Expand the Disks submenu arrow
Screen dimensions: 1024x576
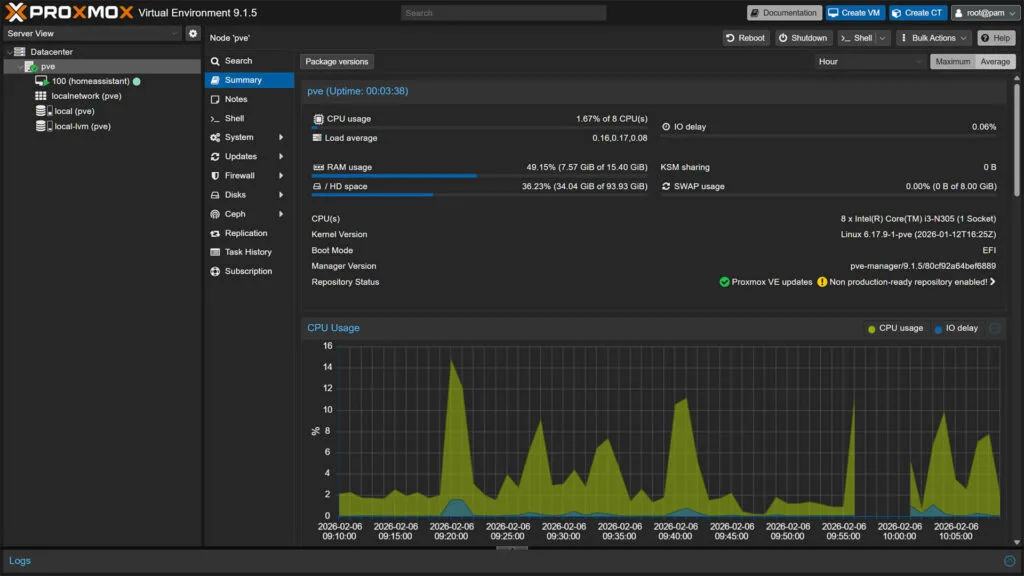point(281,195)
